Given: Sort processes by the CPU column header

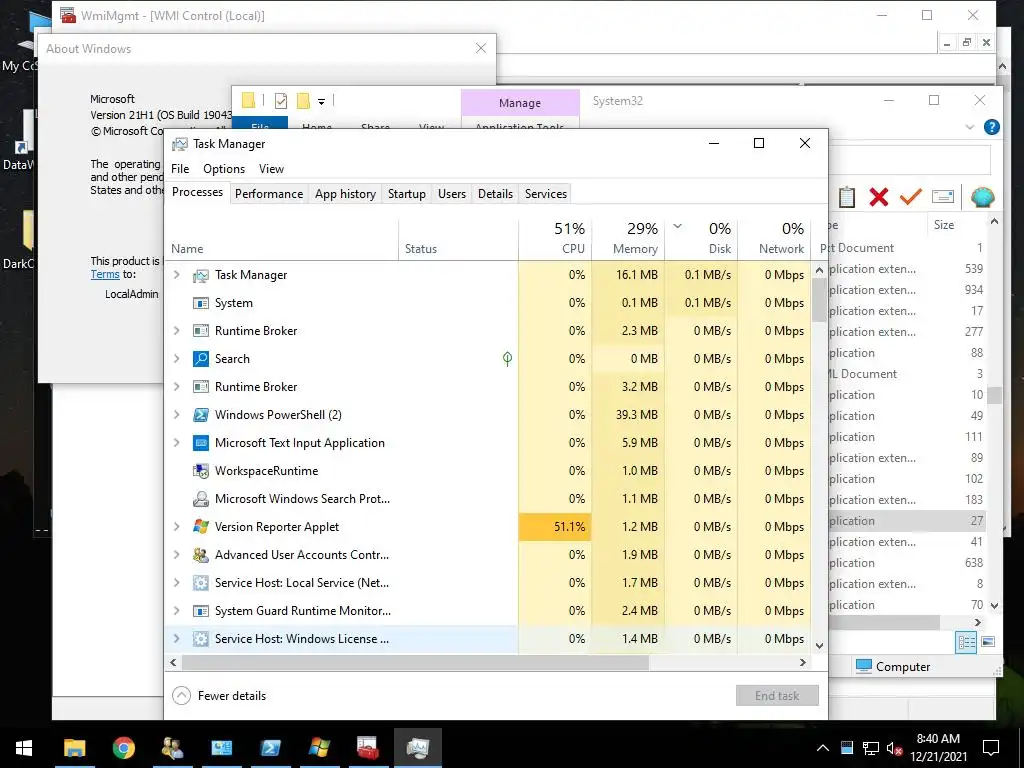Looking at the screenshot, I should click(x=555, y=239).
